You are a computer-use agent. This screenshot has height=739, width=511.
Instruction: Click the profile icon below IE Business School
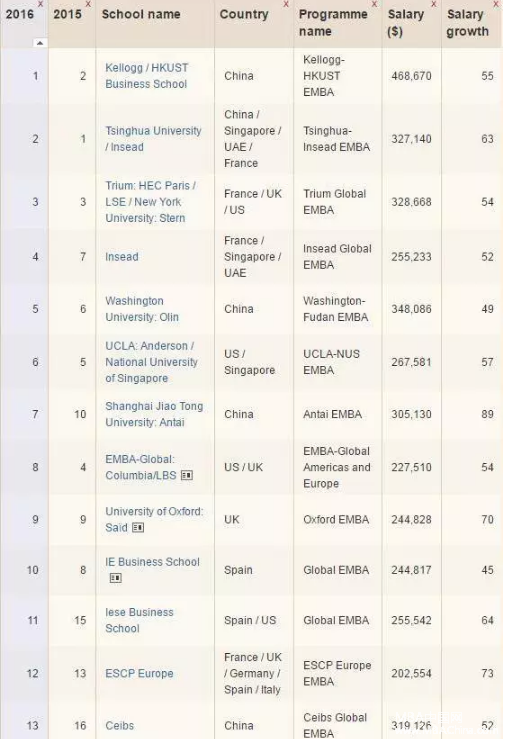click(115, 578)
